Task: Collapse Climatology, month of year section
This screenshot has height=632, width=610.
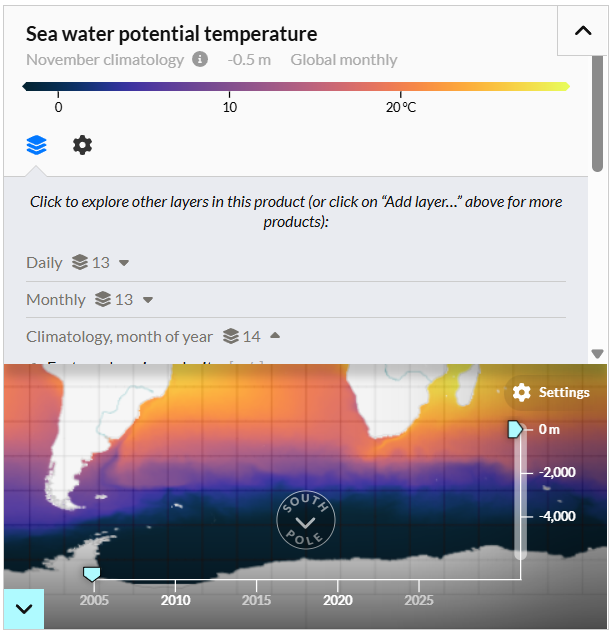Action: tap(275, 335)
